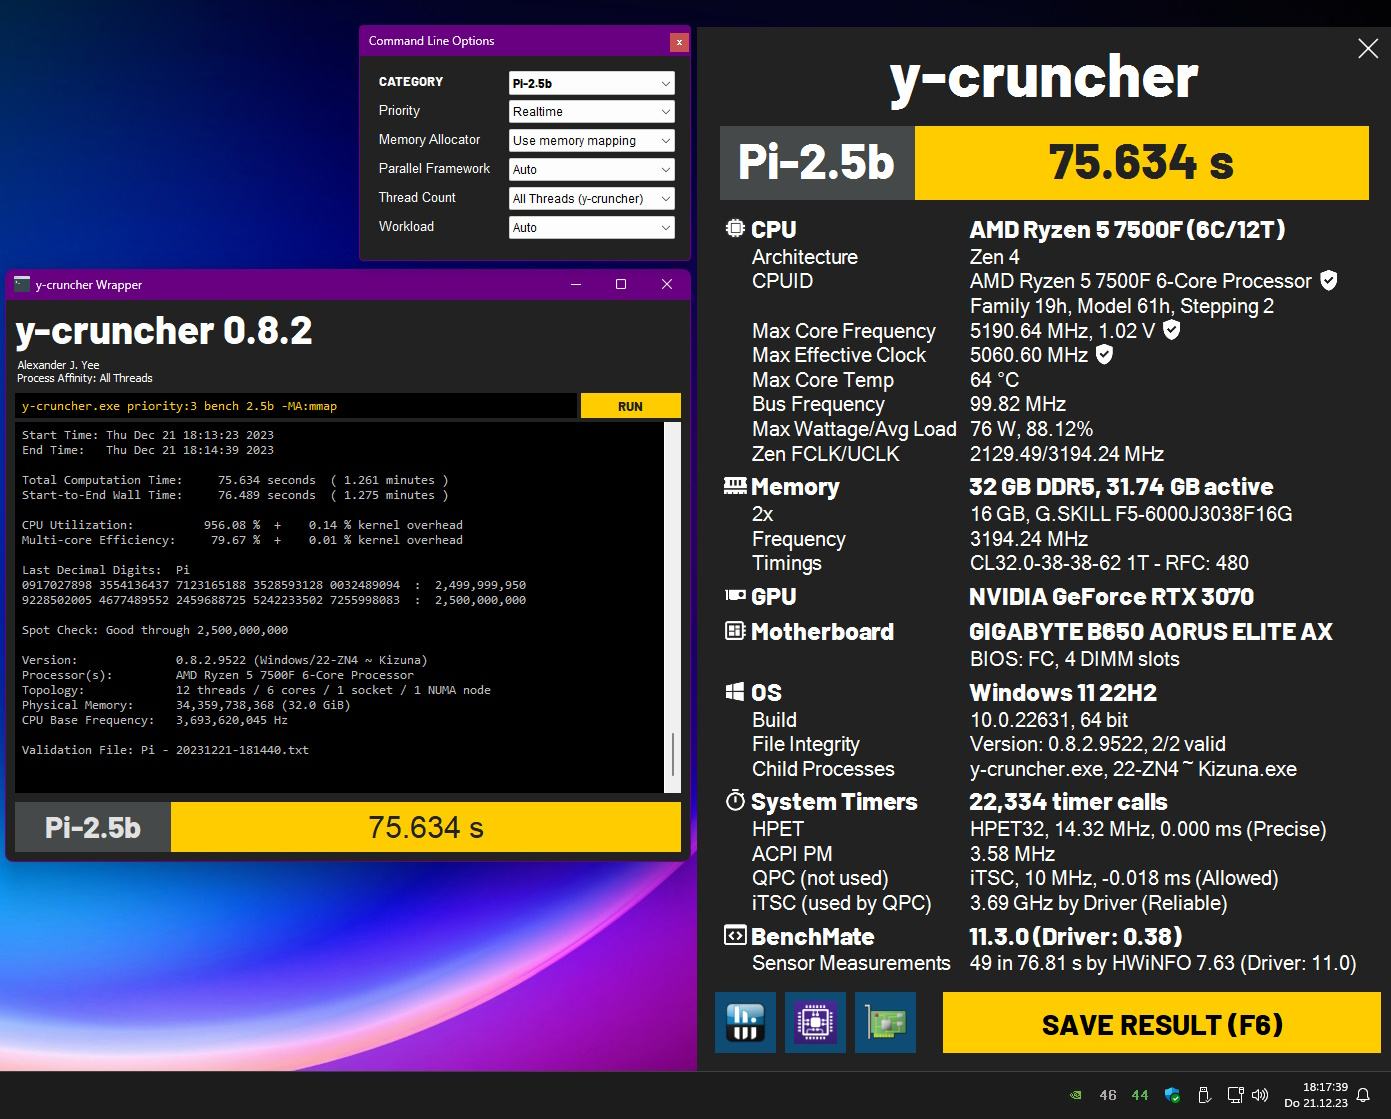This screenshot has width=1391, height=1119.
Task: Click the Spot Check line in console
Action: click(x=155, y=630)
